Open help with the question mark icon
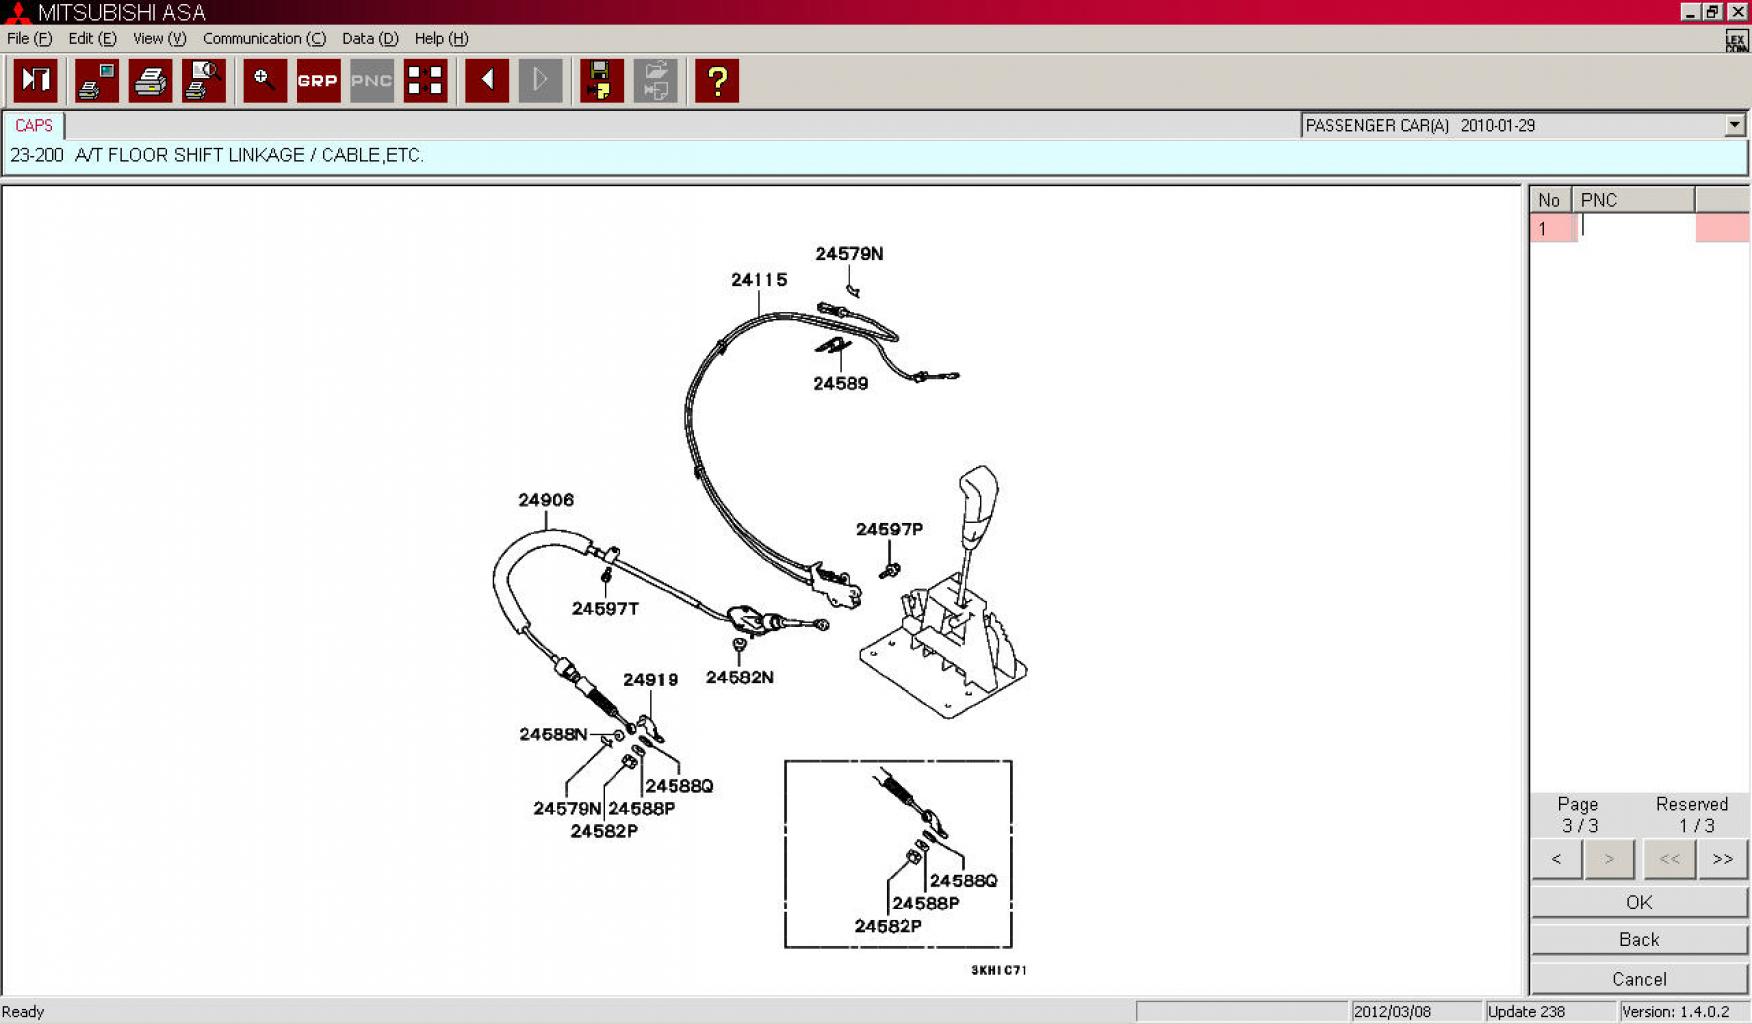1752x1024 pixels. point(716,81)
